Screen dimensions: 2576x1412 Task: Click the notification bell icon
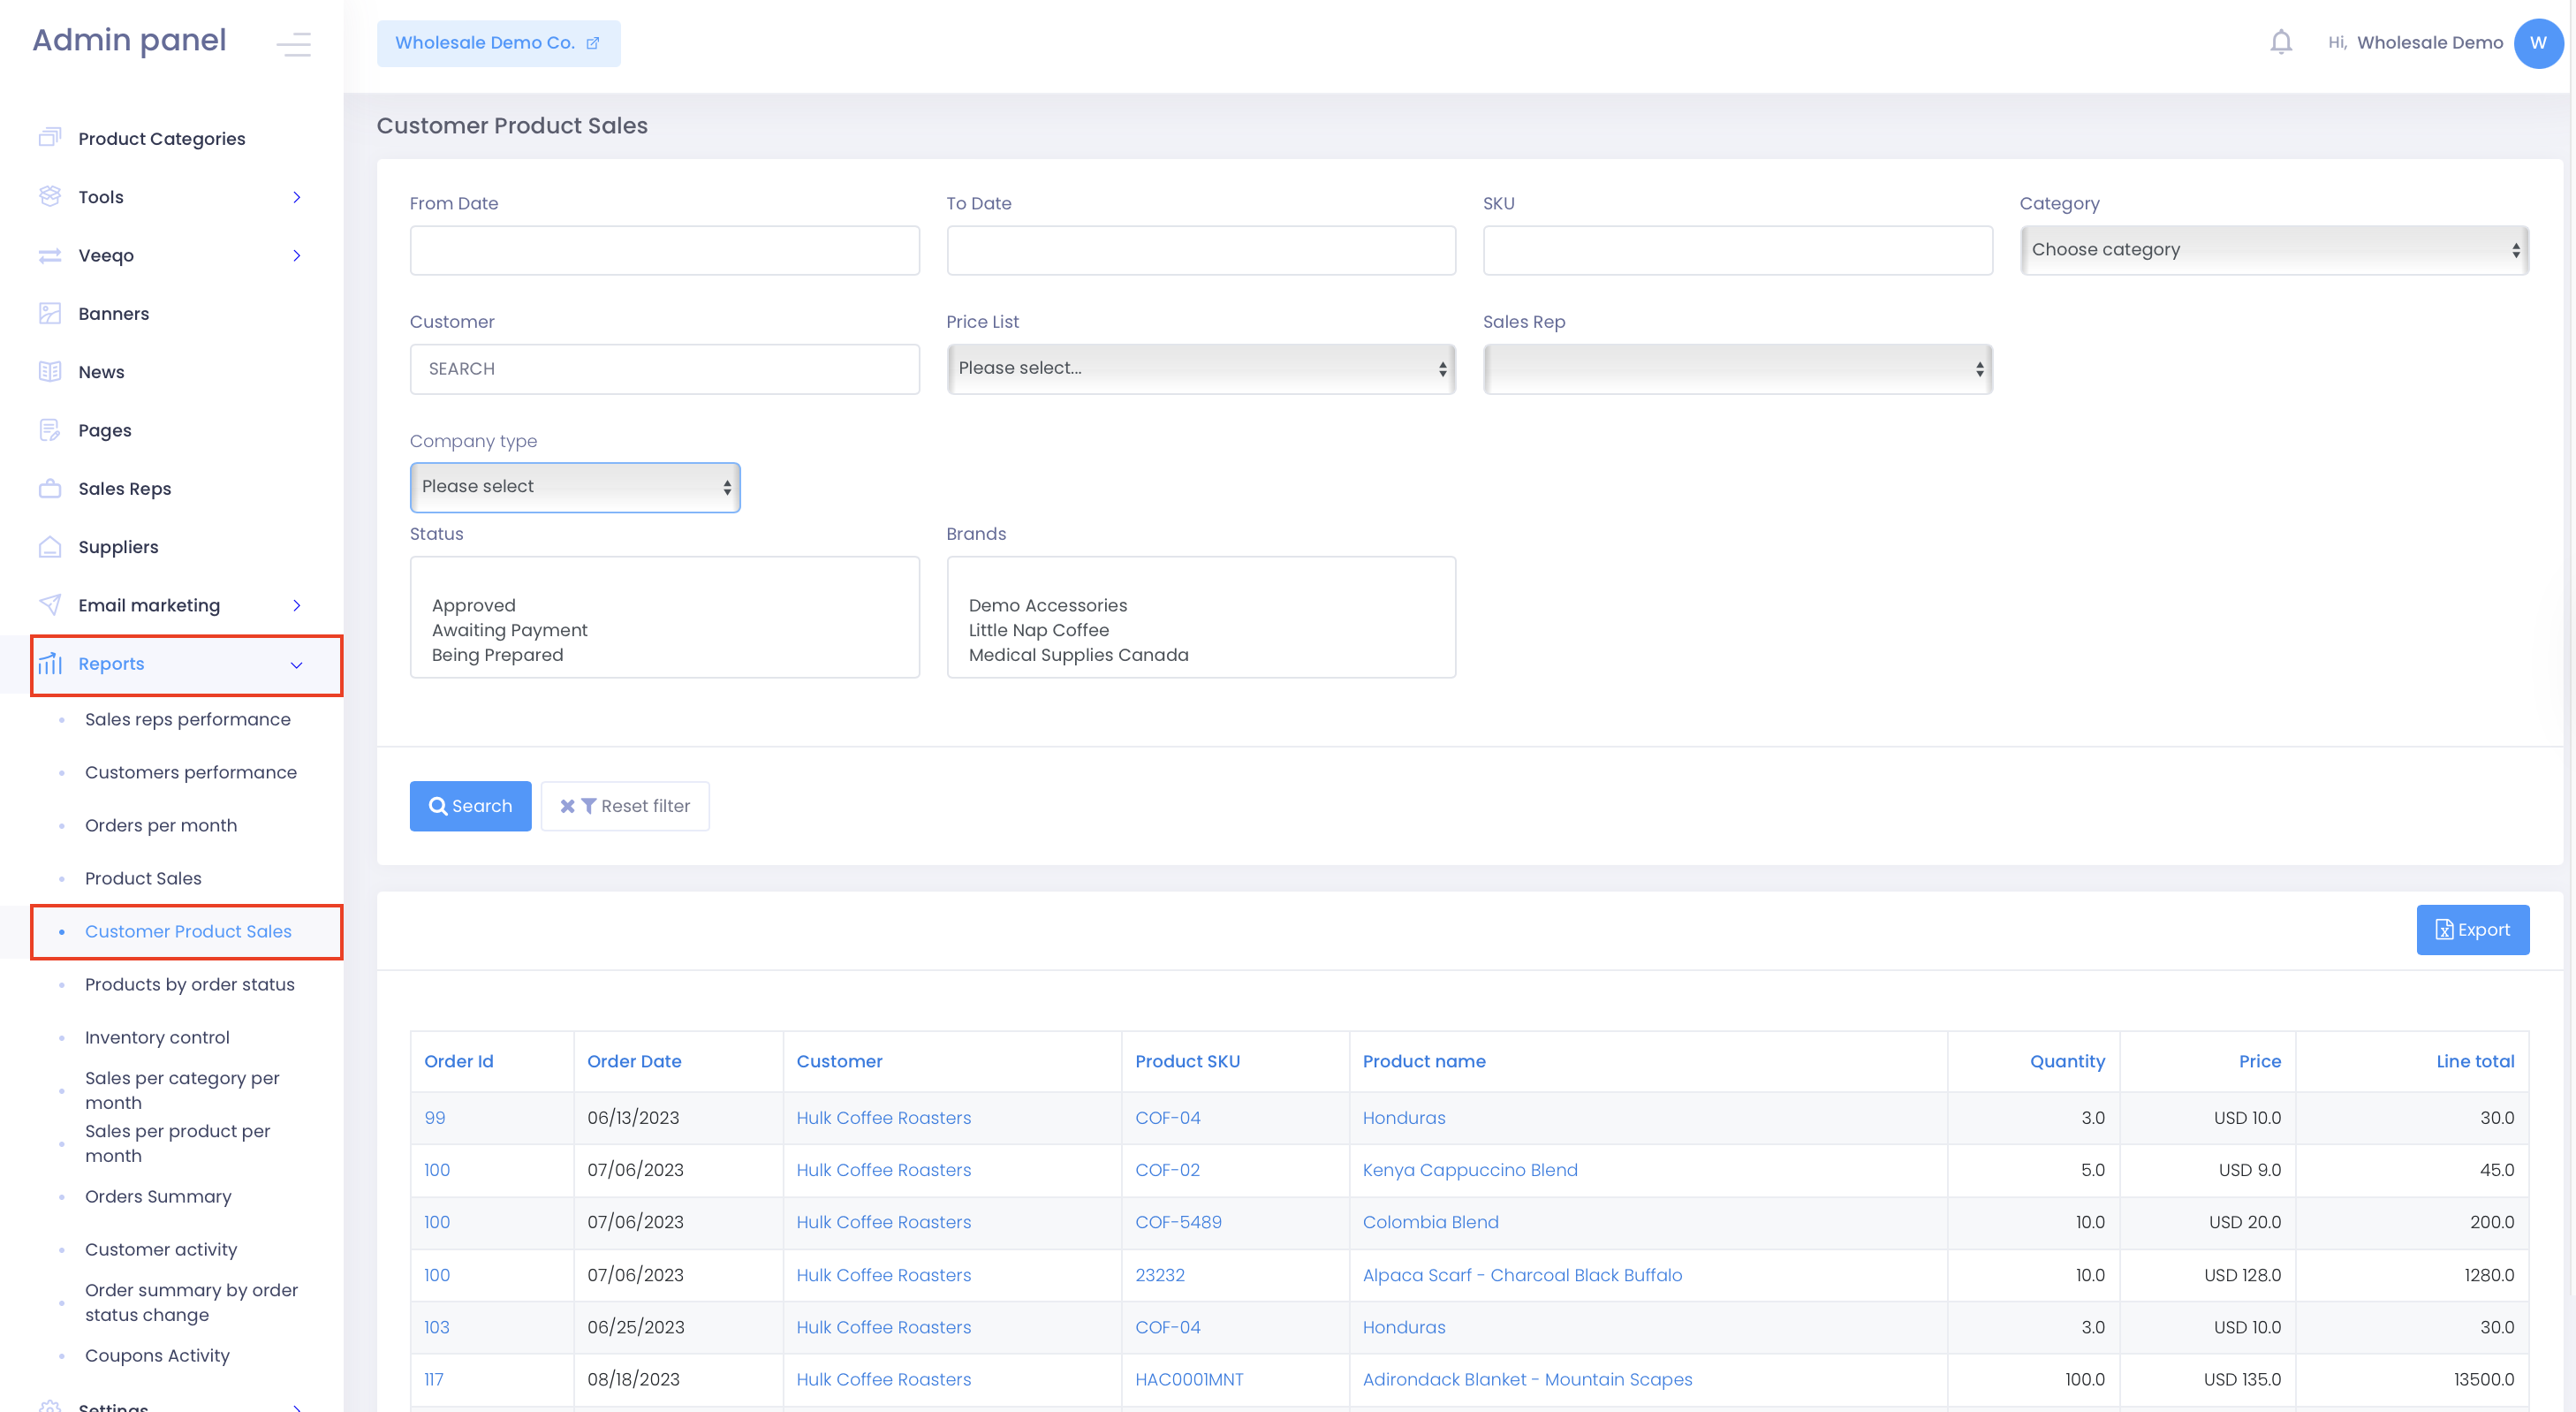(x=2280, y=42)
